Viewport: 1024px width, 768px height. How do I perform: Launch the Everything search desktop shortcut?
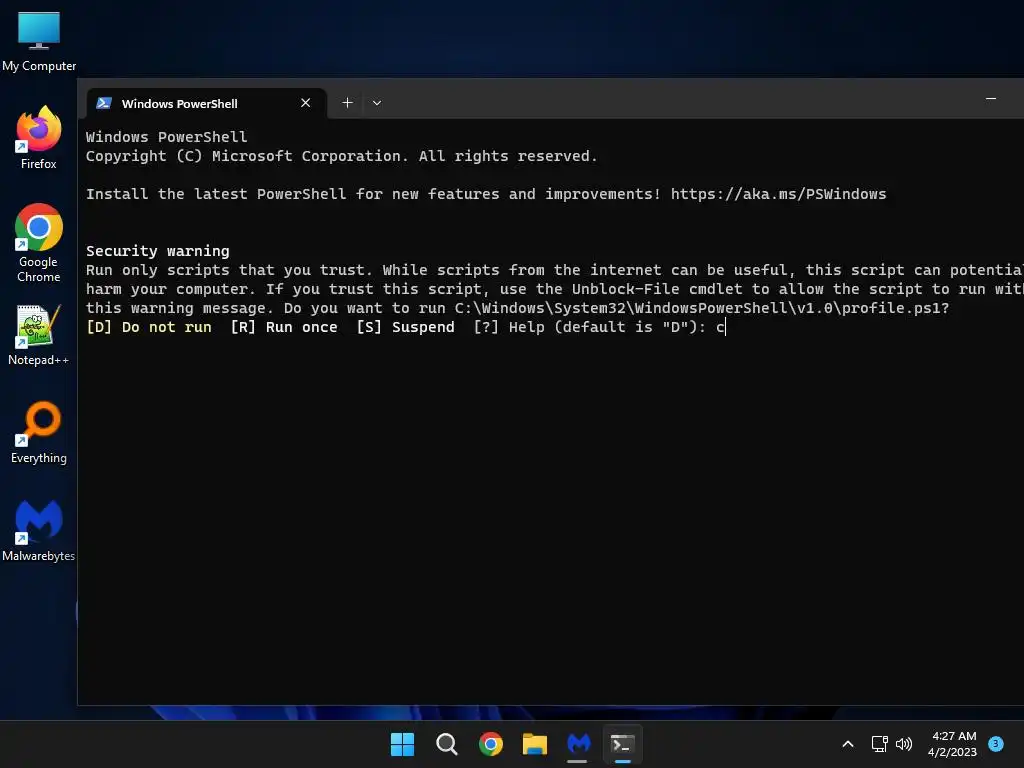click(39, 433)
